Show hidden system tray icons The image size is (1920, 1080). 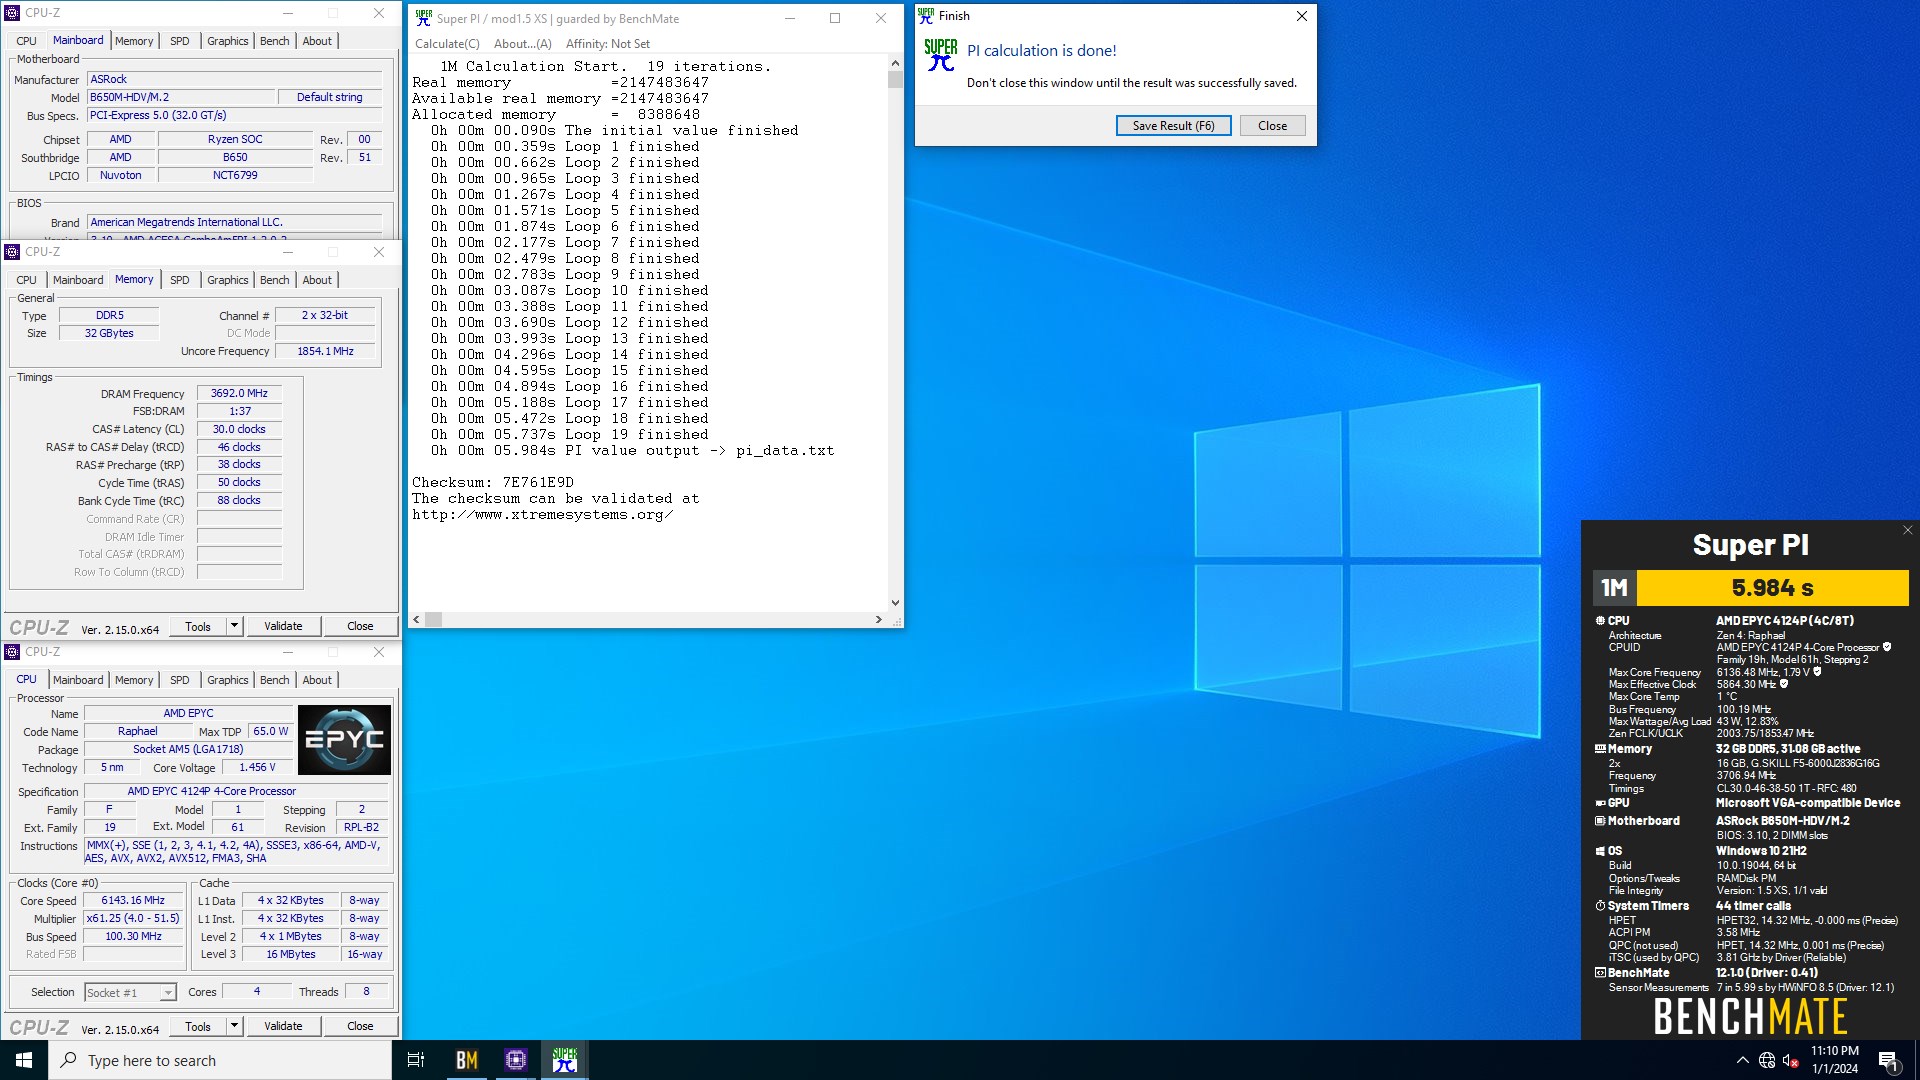(x=1742, y=1060)
